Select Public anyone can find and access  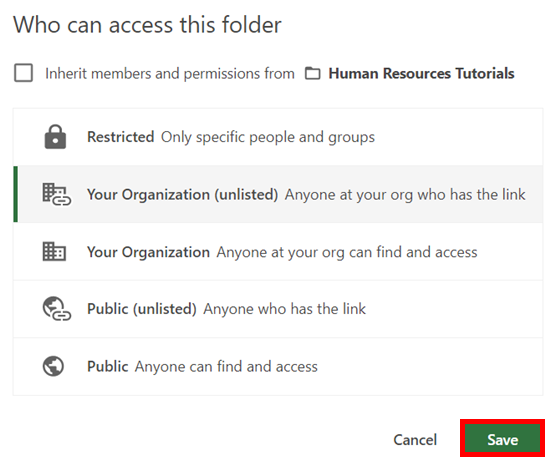pos(278,367)
